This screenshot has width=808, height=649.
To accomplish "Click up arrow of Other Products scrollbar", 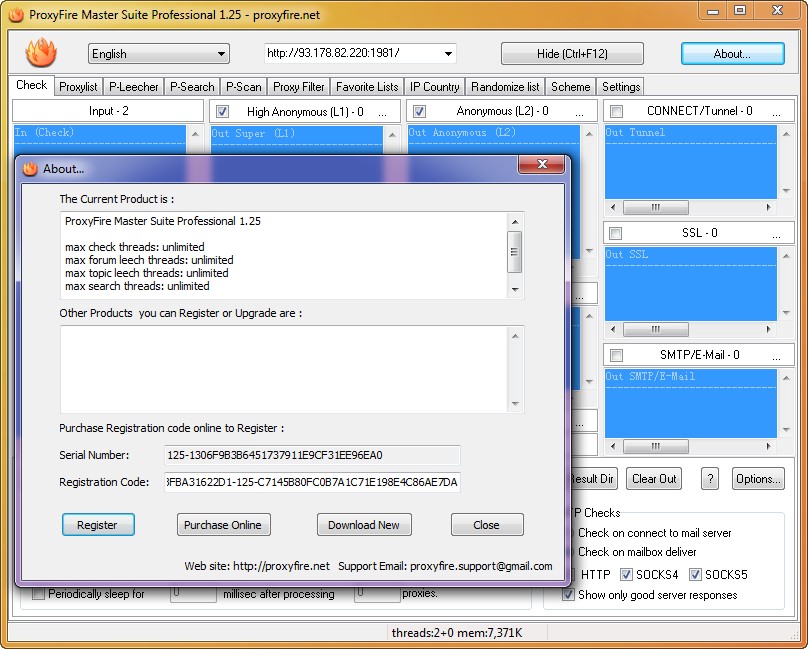I will coord(514,336).
